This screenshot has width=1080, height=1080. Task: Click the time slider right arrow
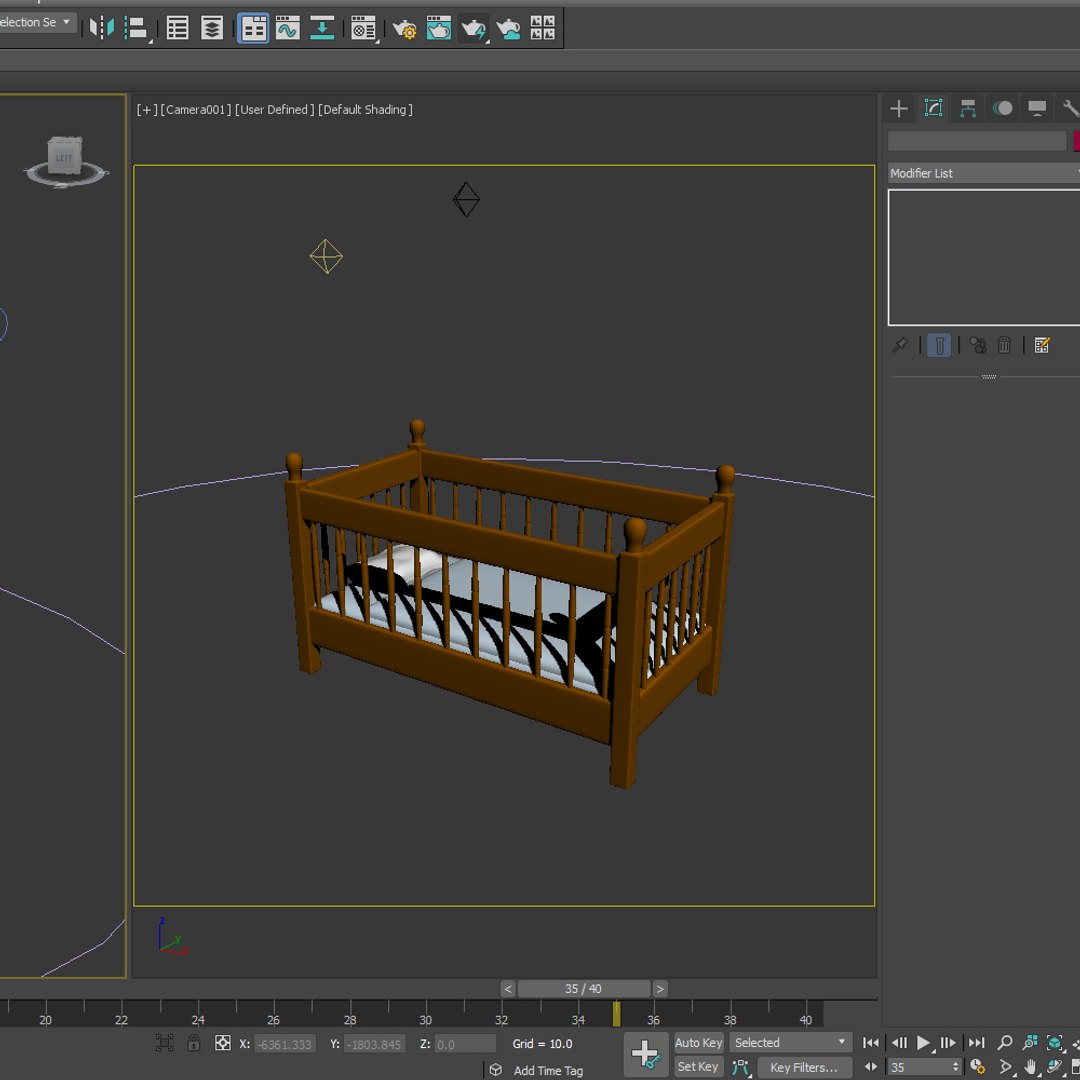[x=660, y=988]
